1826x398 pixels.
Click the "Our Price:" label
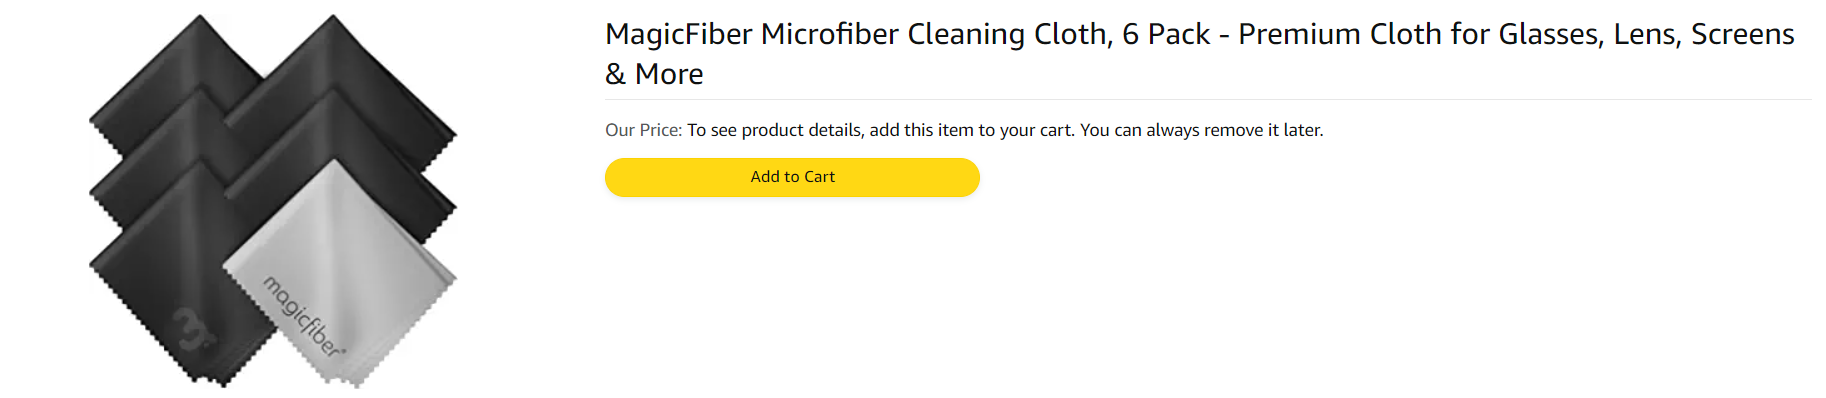[643, 130]
